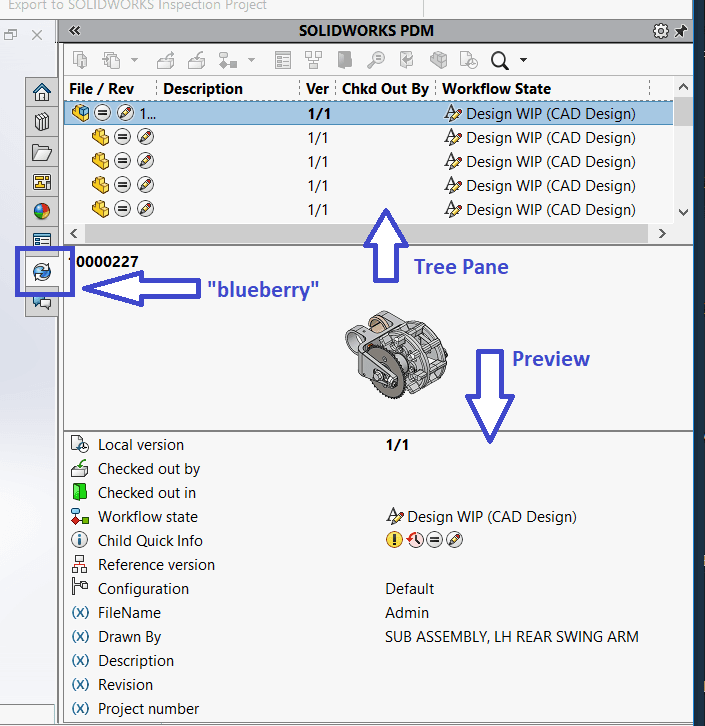The height and width of the screenshot is (726, 705).
Task: Select the highlighted top assembly row 1...
Action: (x=368, y=113)
